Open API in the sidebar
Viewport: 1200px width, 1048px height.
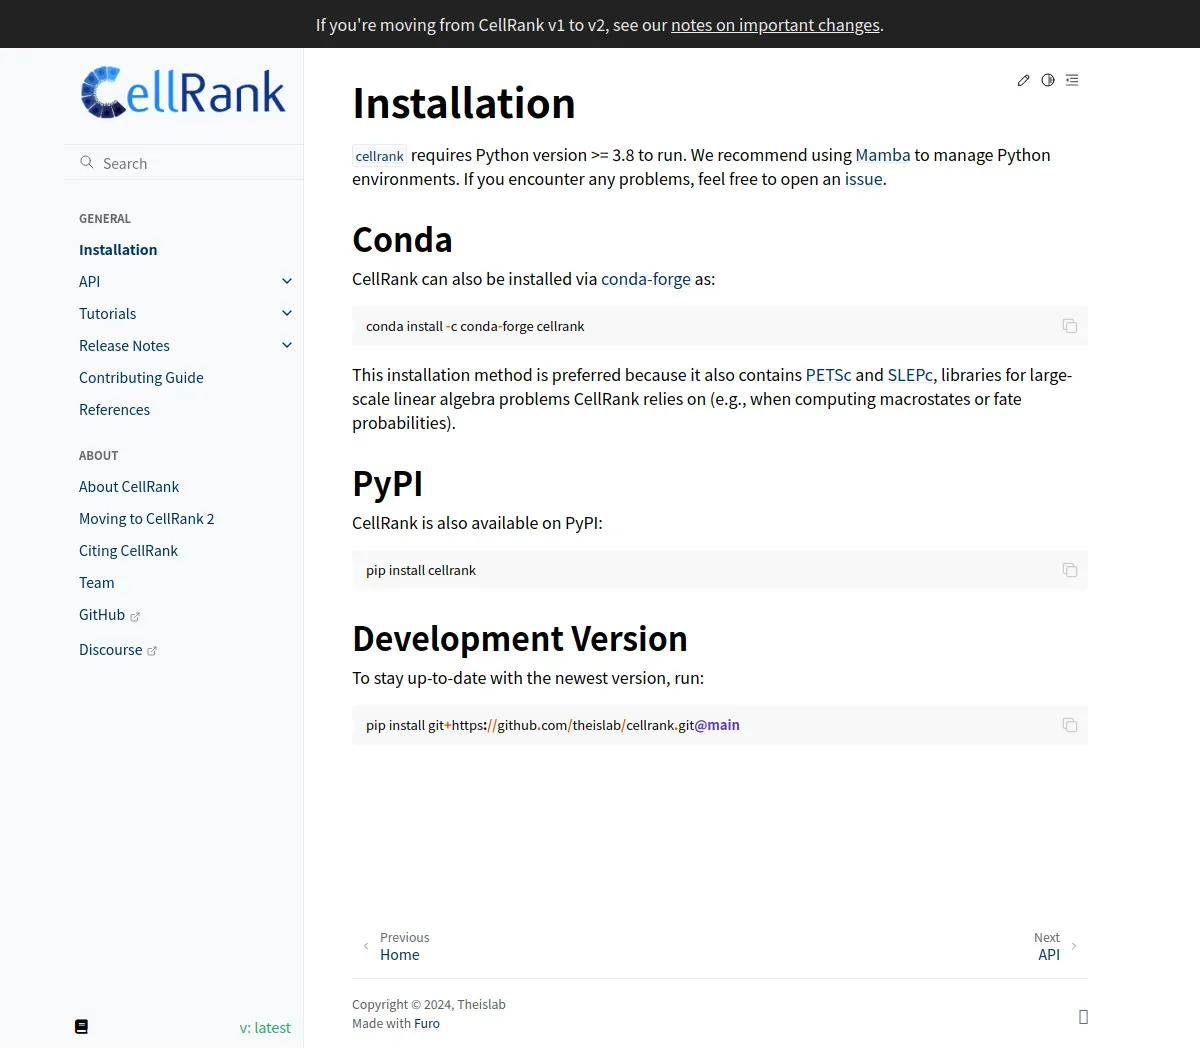(90, 282)
